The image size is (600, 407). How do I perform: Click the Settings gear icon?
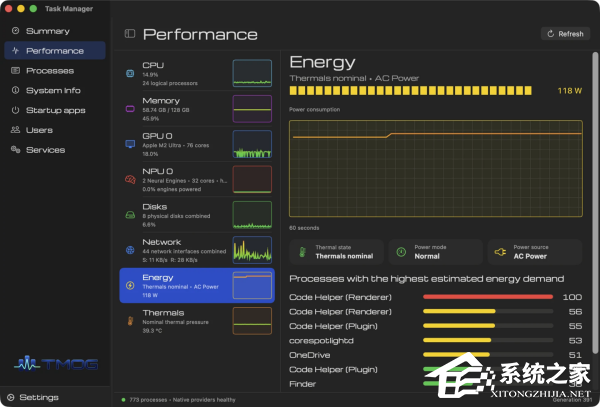(11, 397)
